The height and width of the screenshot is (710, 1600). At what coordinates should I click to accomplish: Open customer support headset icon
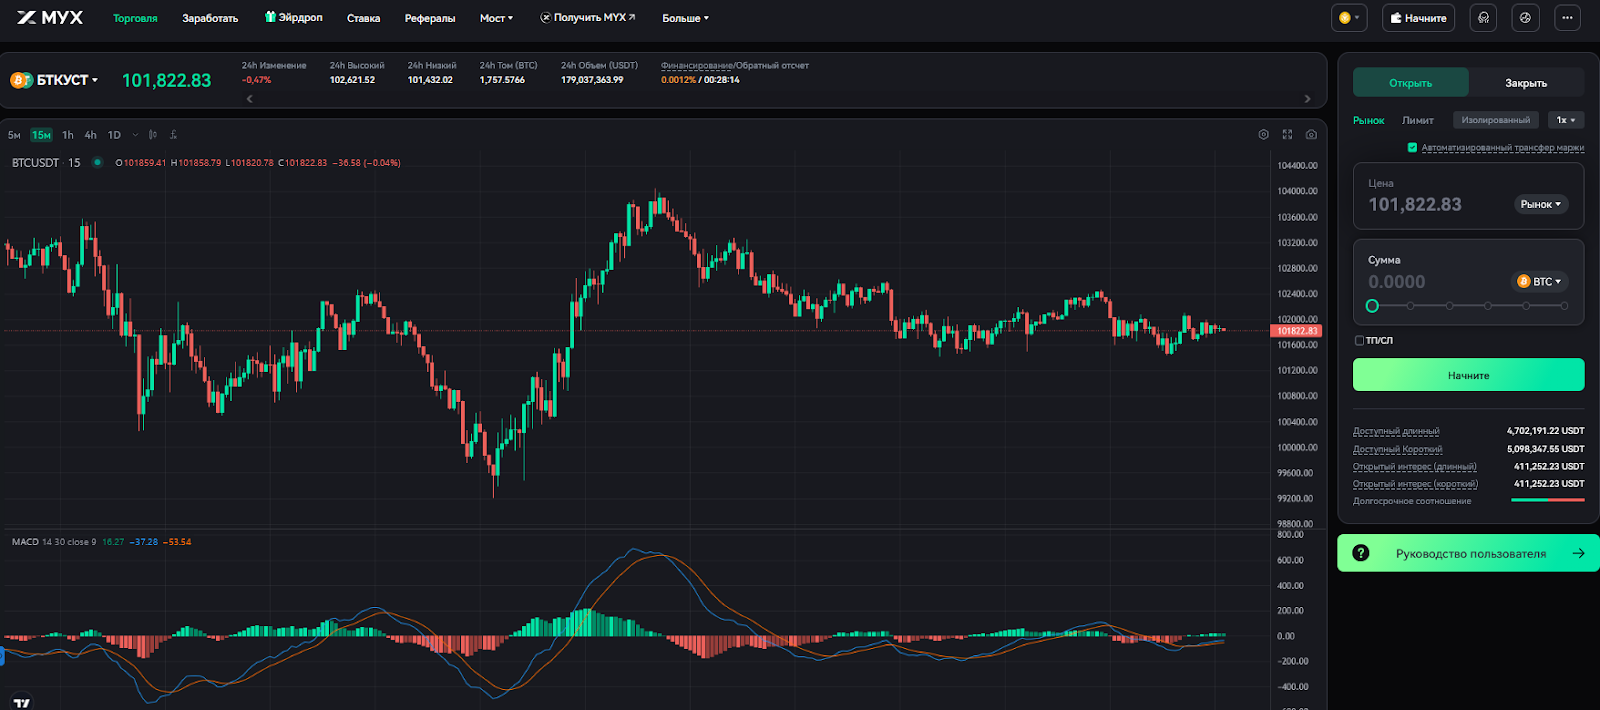[x=1483, y=18]
